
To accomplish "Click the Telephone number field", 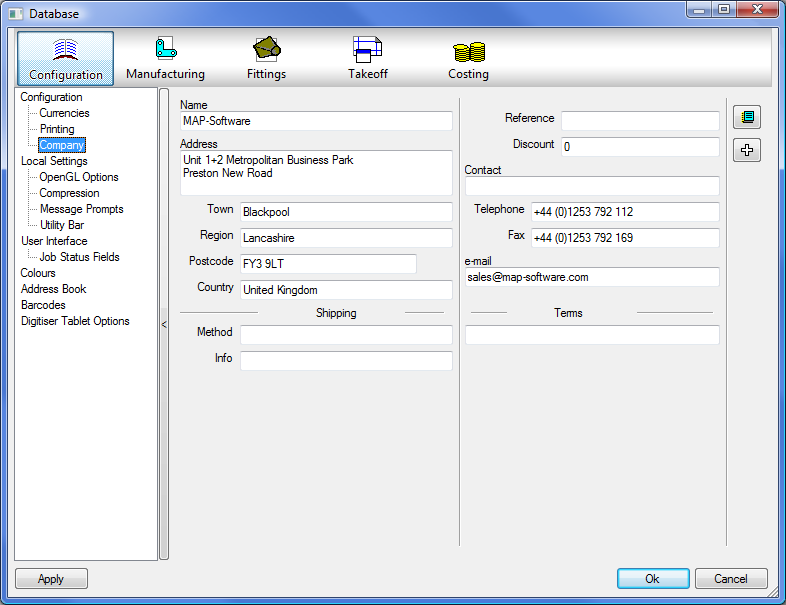I will click(x=625, y=212).
